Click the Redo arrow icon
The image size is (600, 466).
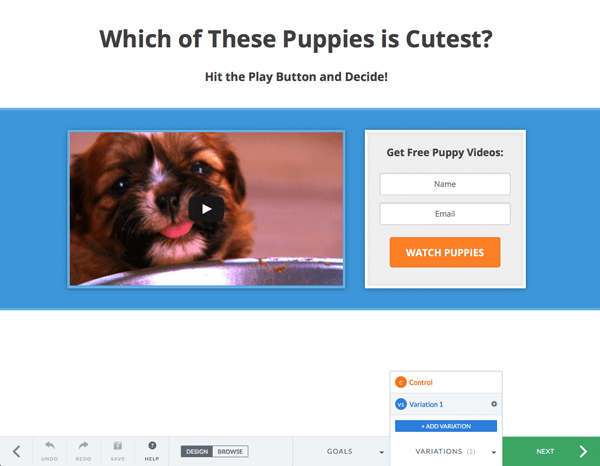click(83, 446)
